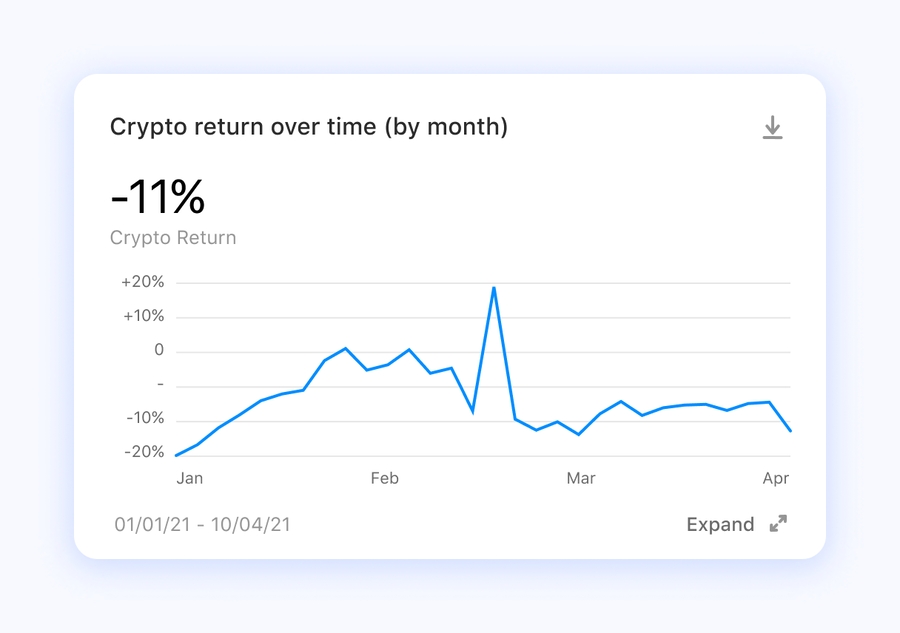Click the 0 y-axis label
The width and height of the screenshot is (900, 633).
[x=158, y=351]
